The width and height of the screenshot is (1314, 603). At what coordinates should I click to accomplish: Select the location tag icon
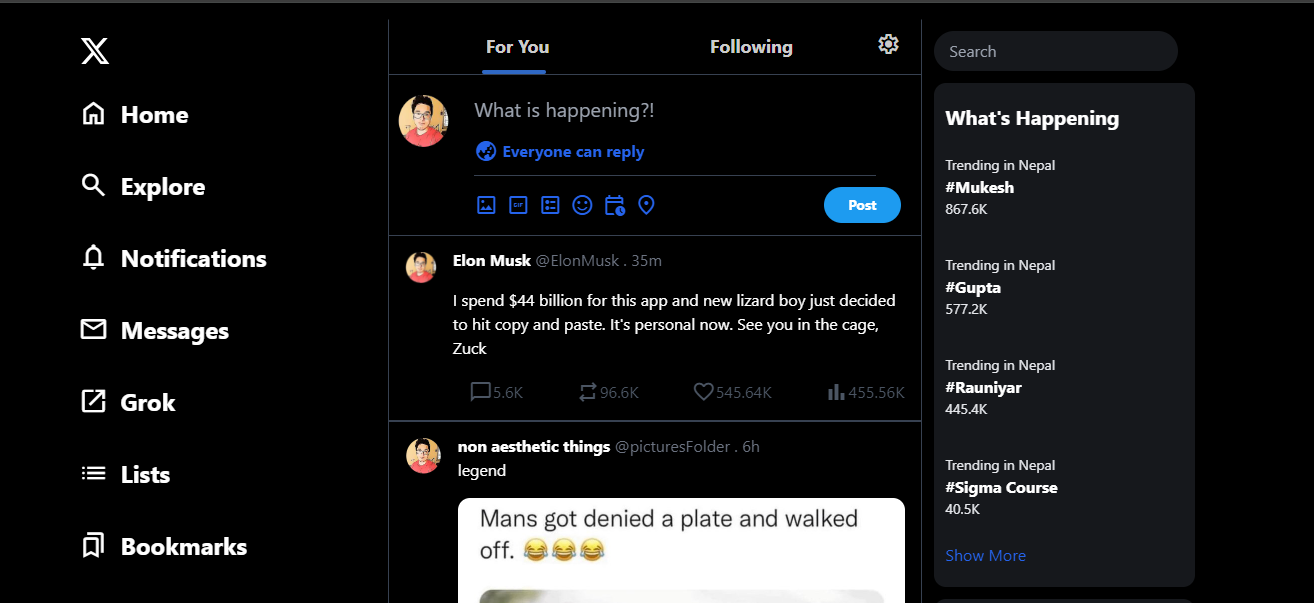646,204
